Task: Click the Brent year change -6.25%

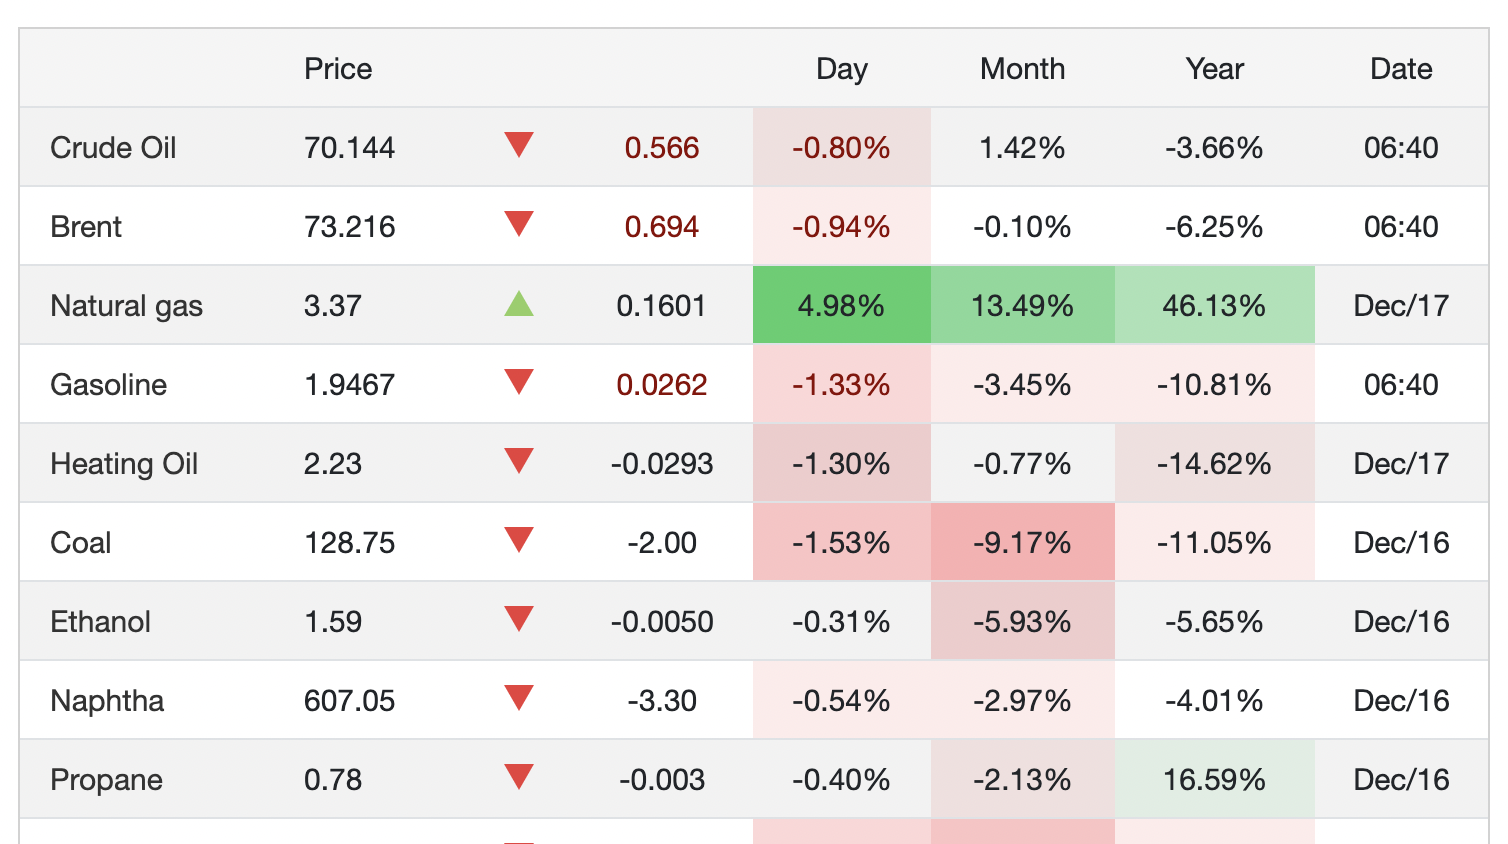Action: pos(1214,227)
